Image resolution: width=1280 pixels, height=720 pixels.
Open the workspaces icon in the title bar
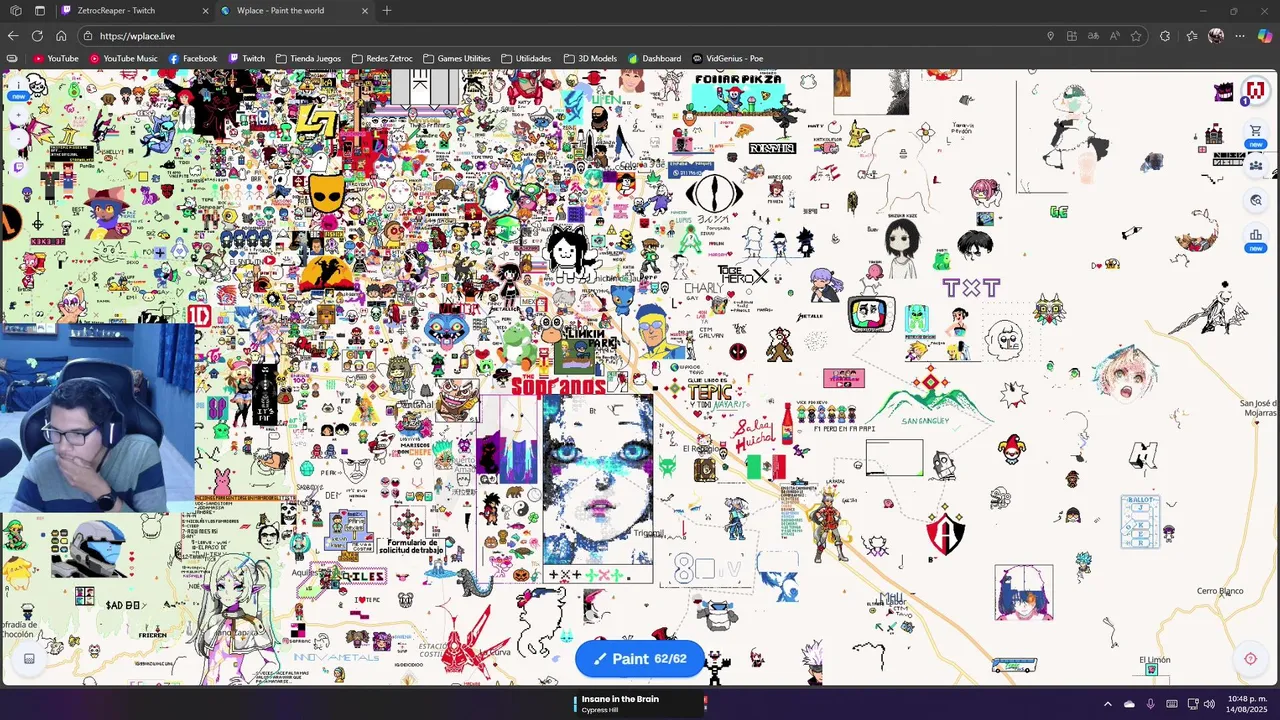[x=15, y=11]
